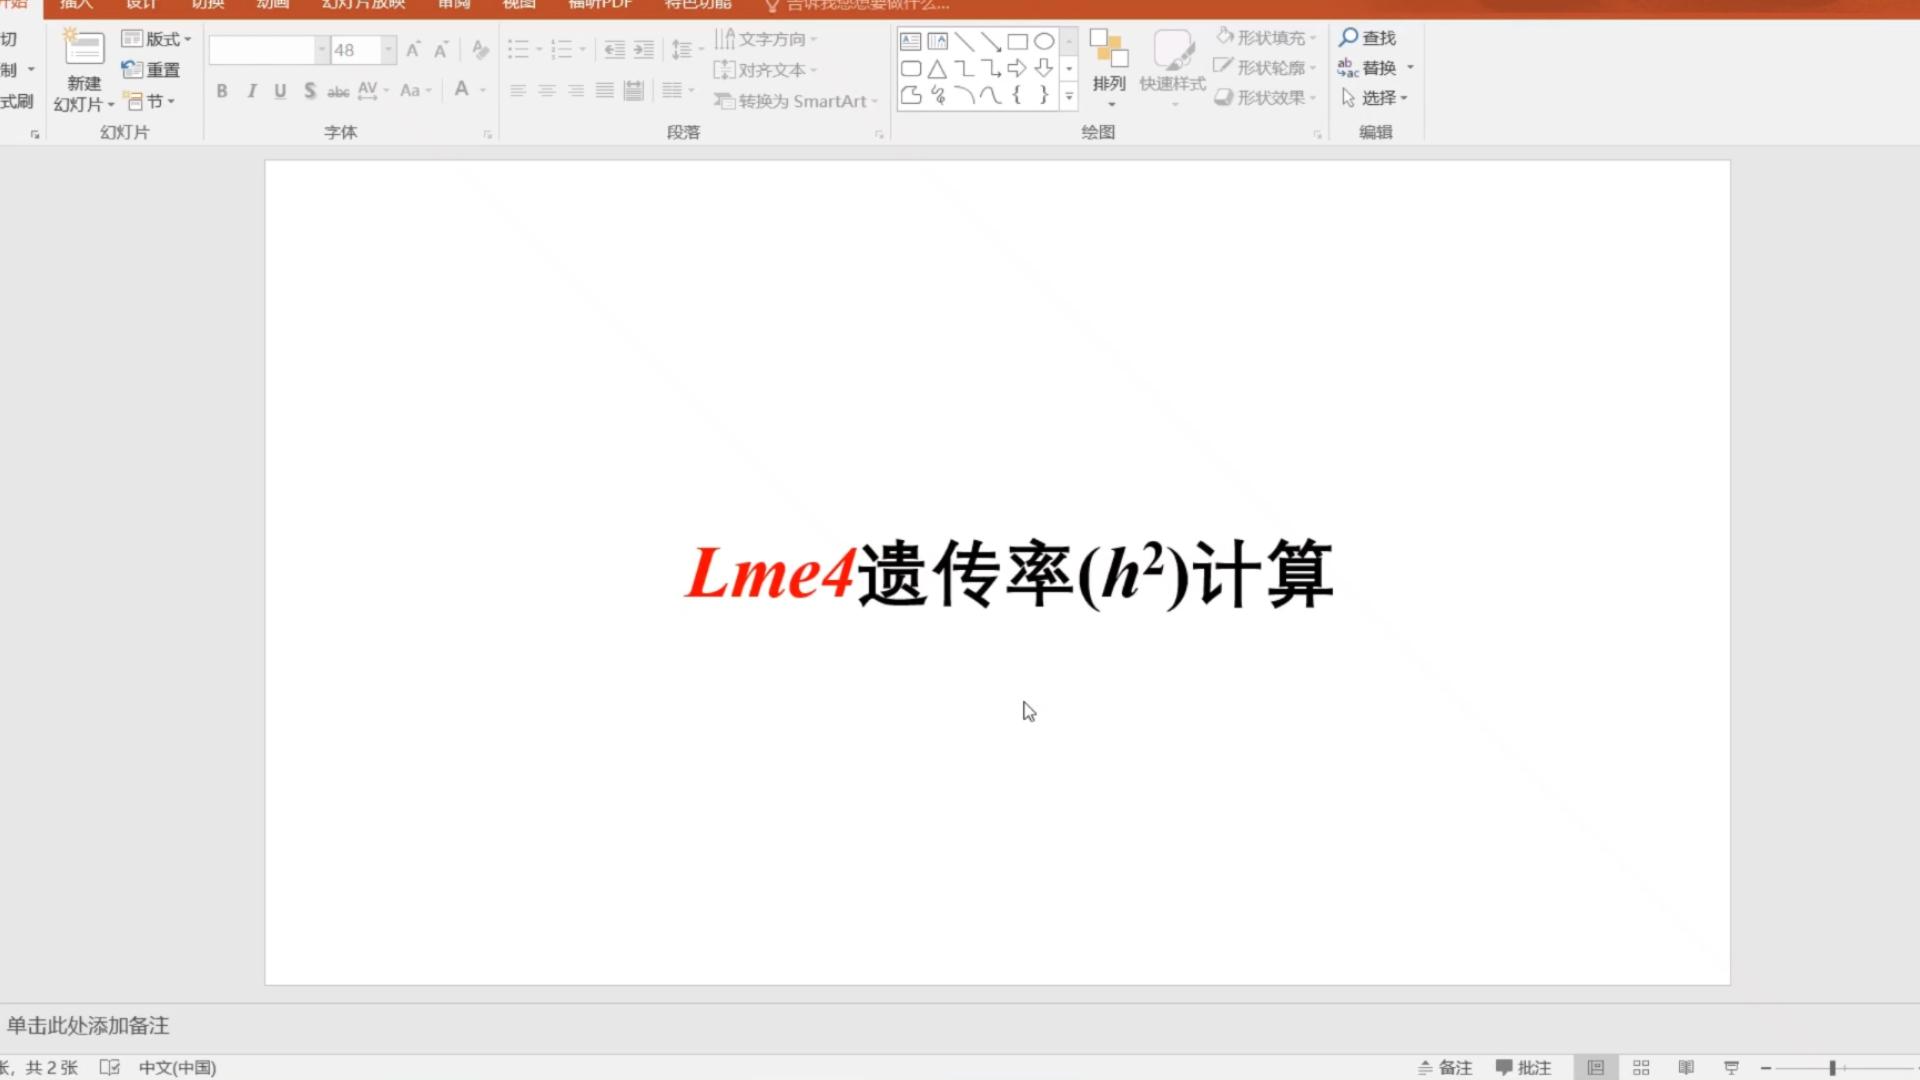Open the font size 48 dropdown
Screen dimensions: 1920x1080
coord(389,50)
